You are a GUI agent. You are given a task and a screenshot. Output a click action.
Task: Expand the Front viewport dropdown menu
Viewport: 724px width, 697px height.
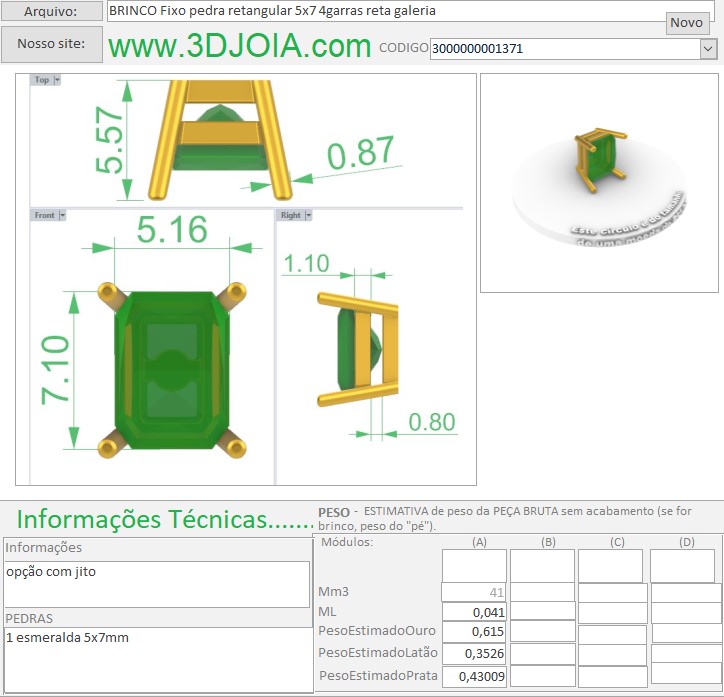[61, 215]
